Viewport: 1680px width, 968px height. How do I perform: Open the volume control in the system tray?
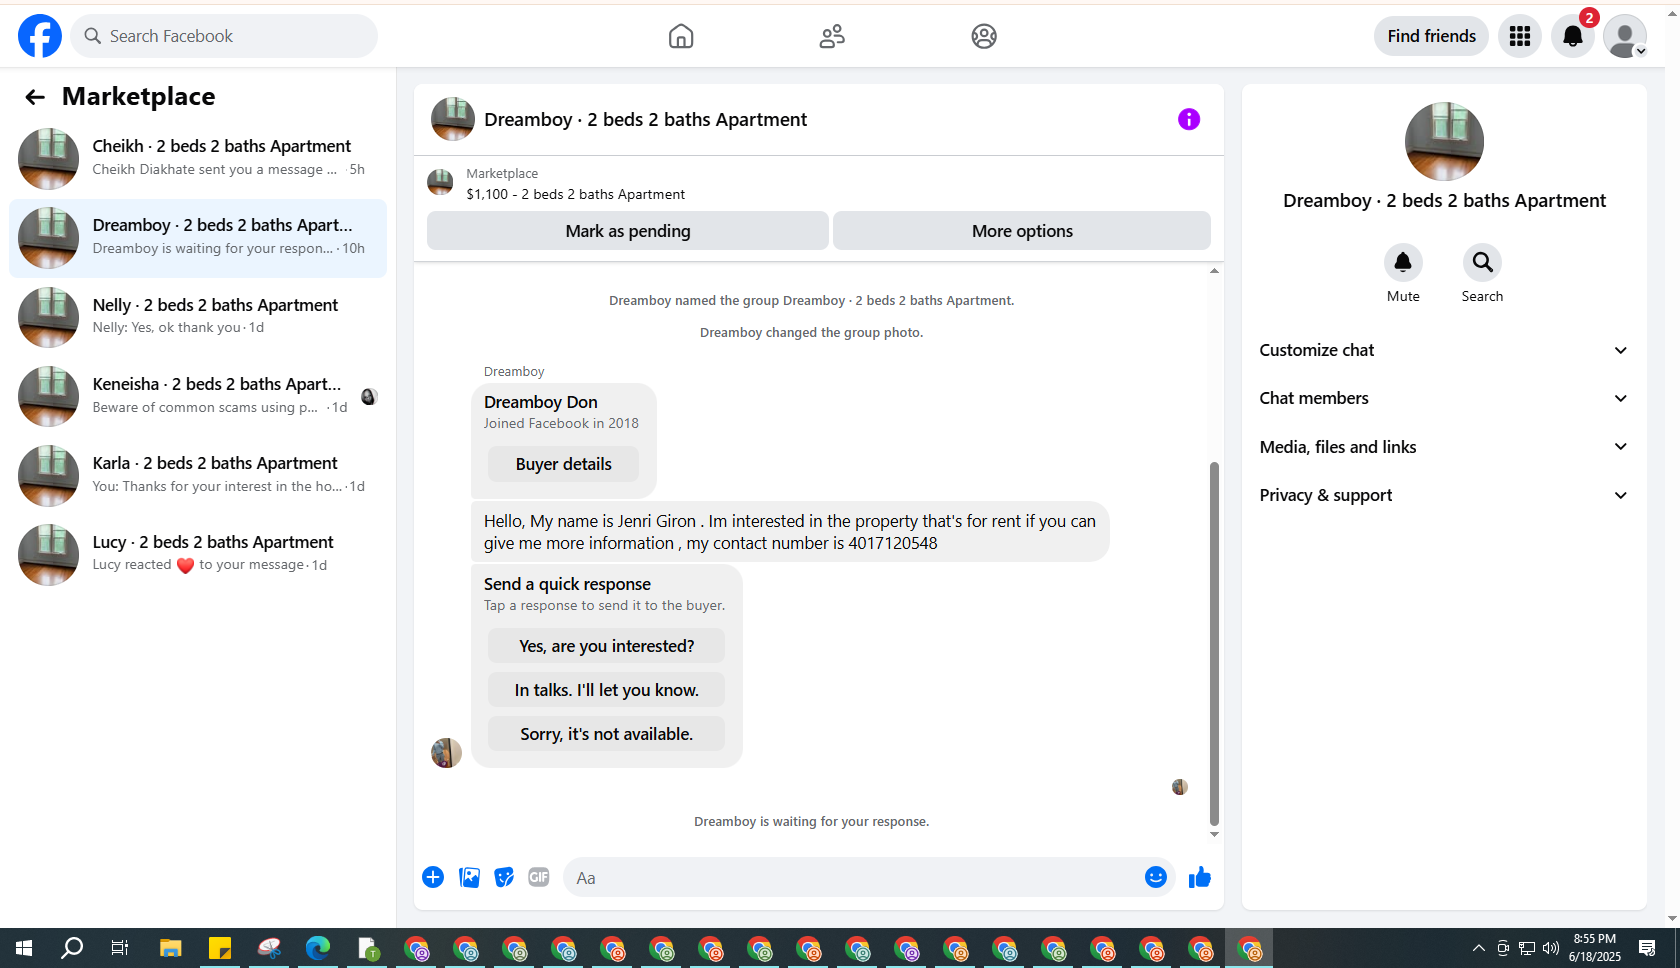1551,948
